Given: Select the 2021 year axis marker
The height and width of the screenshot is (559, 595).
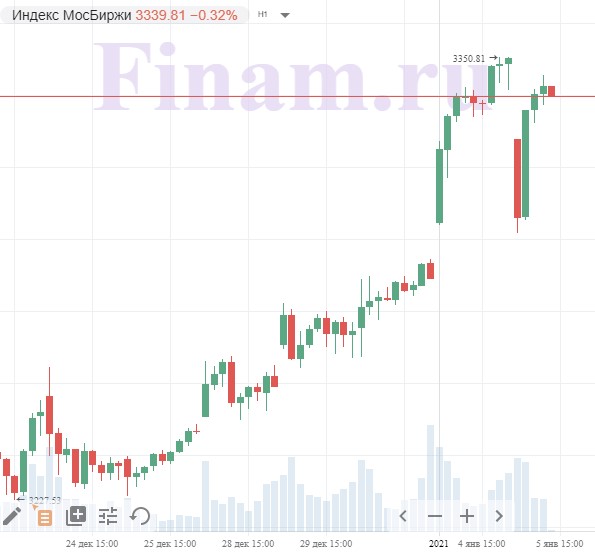Looking at the screenshot, I should (438, 543).
